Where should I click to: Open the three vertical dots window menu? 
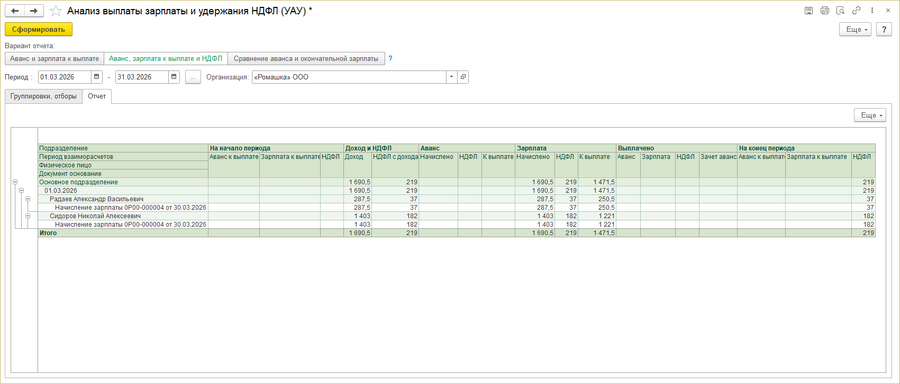click(x=872, y=10)
